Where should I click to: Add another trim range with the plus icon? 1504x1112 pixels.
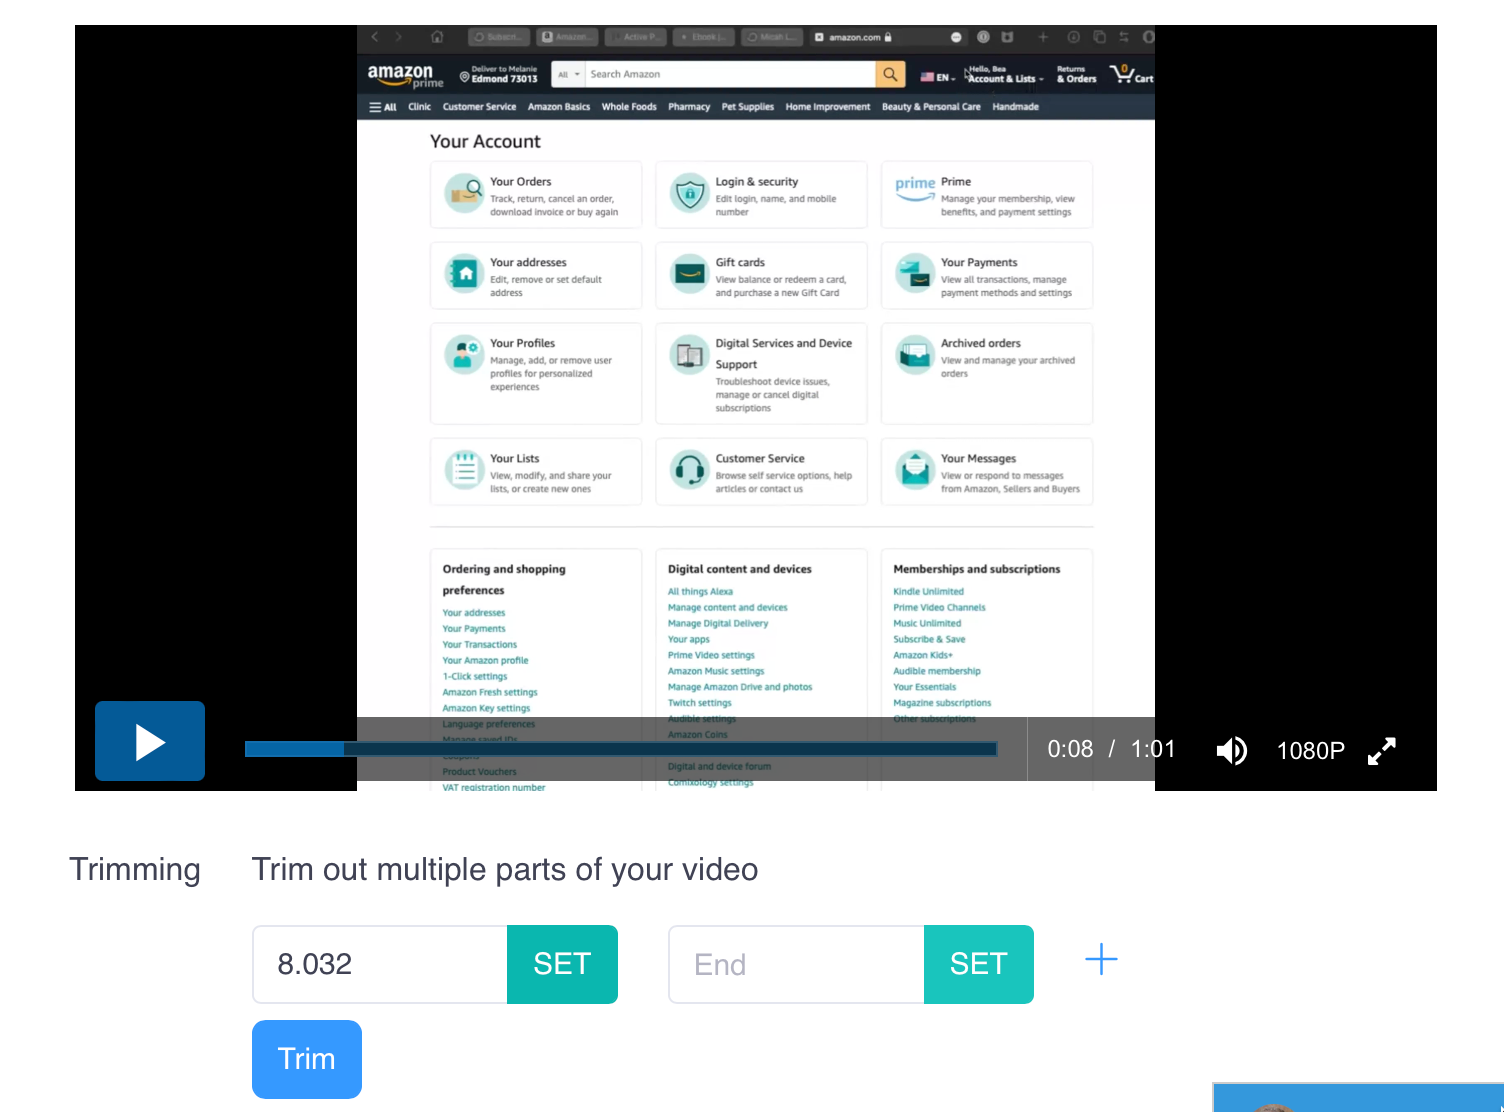pyautogui.click(x=1101, y=960)
